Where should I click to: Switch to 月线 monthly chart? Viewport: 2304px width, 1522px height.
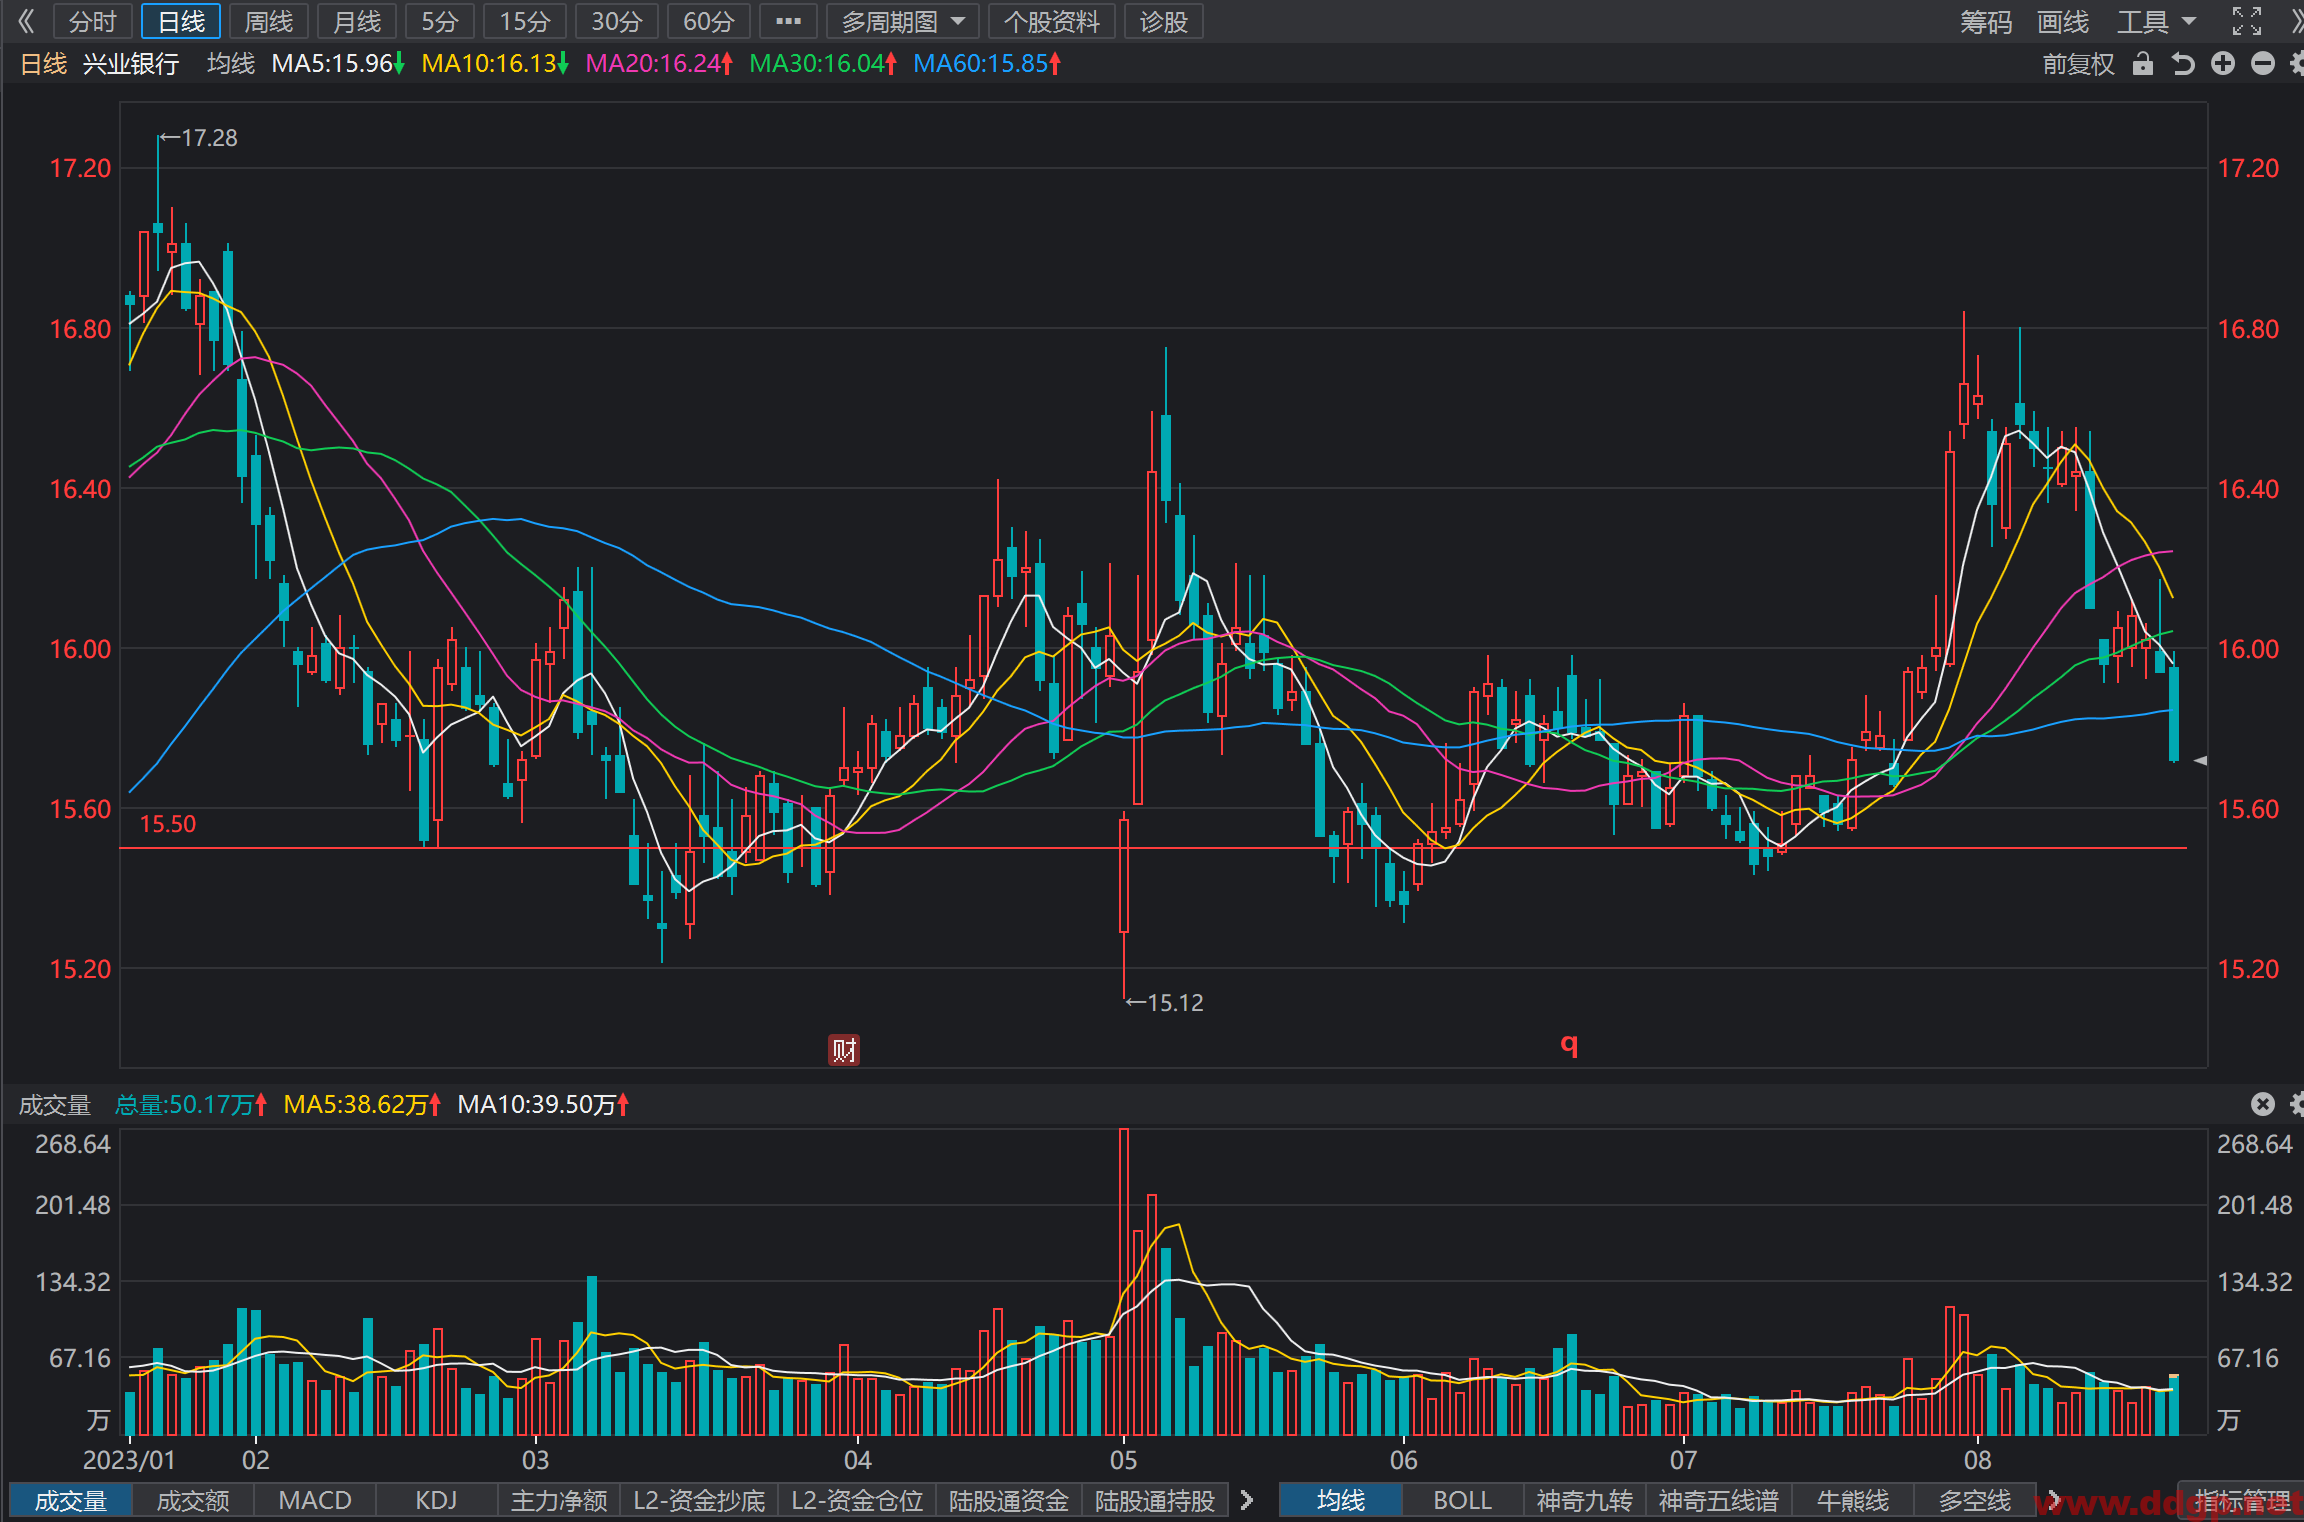357,21
